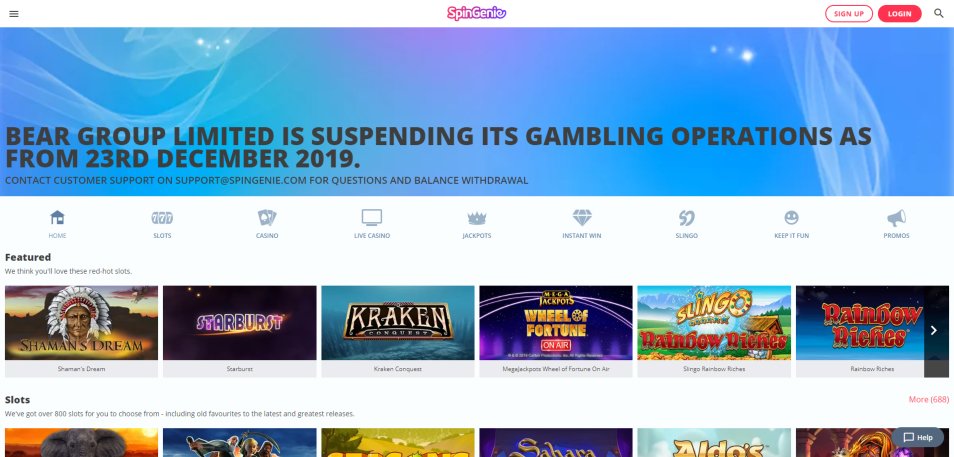Select Keep It Fun smiley icon
The height and width of the screenshot is (457, 954).
point(791,217)
